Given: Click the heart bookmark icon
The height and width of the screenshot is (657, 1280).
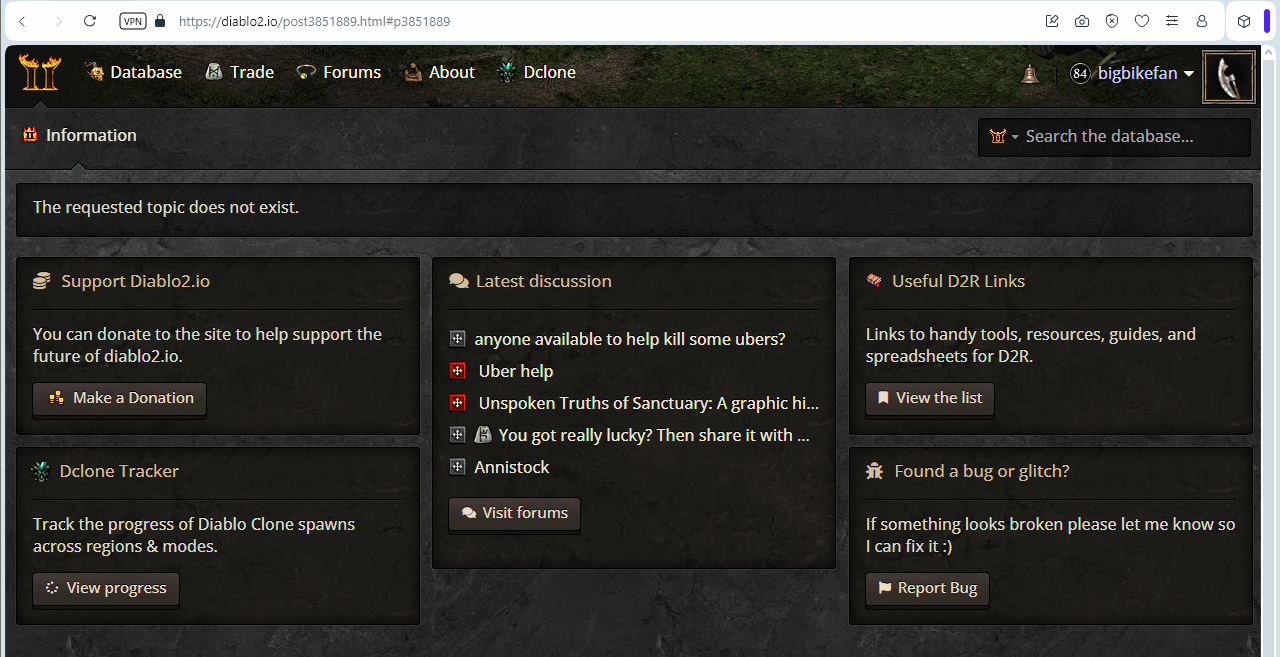Looking at the screenshot, I should tap(1142, 21).
